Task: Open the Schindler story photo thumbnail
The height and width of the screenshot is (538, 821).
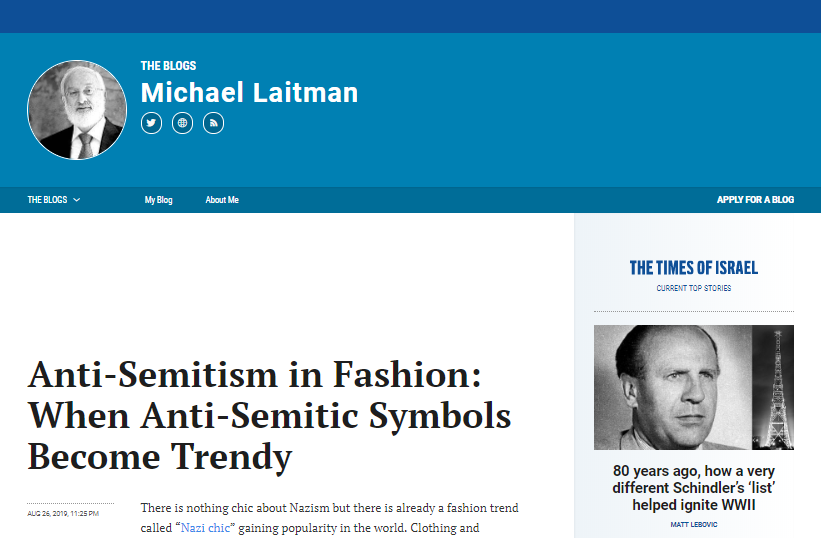Action: 694,387
